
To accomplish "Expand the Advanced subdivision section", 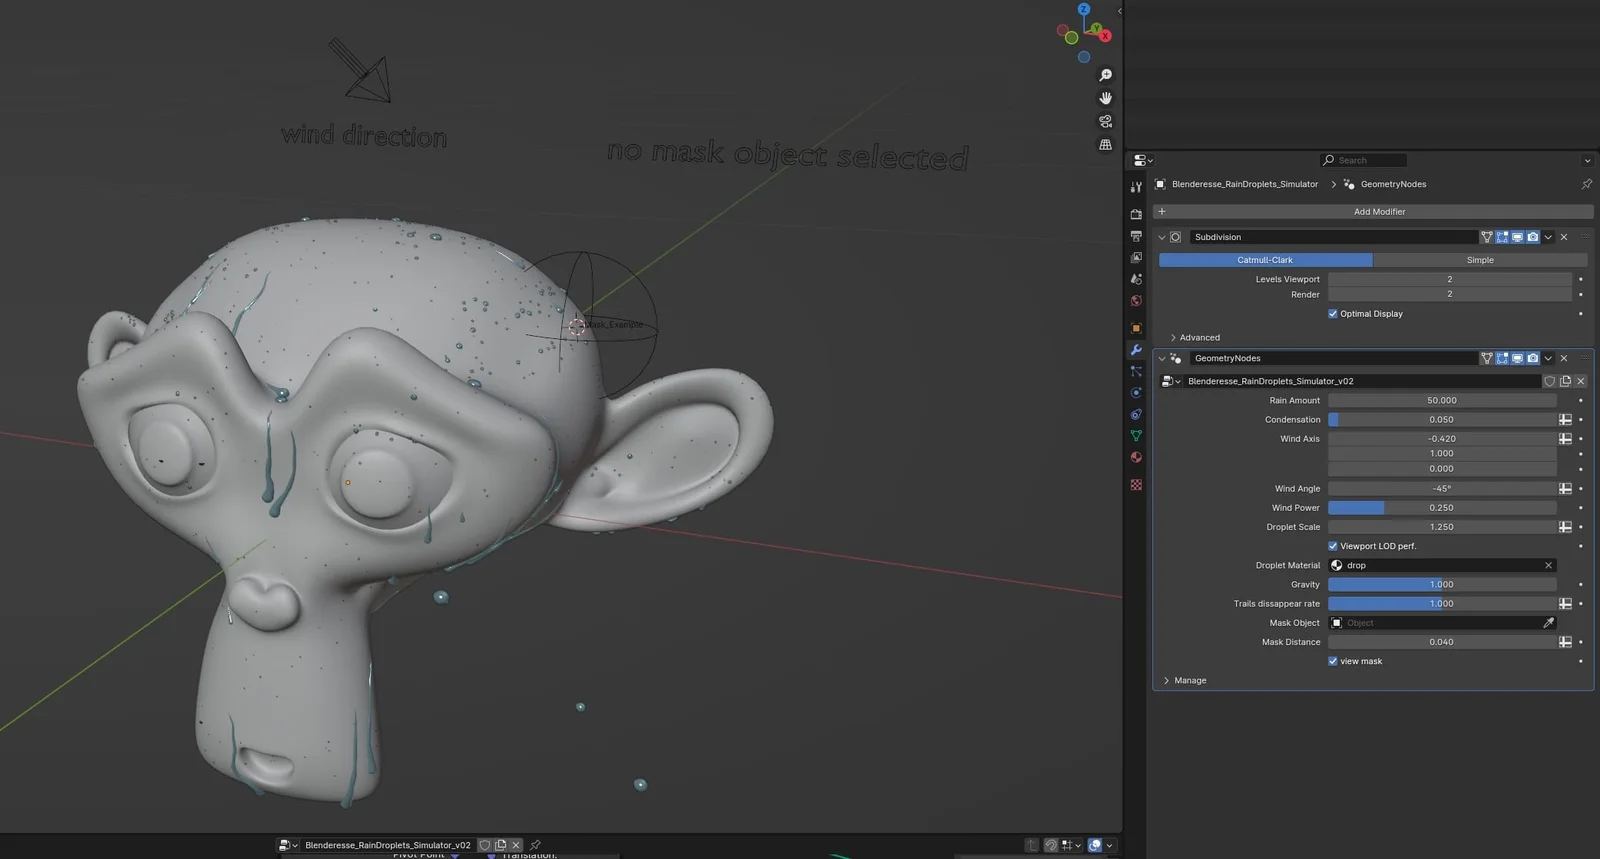I will (x=1198, y=338).
